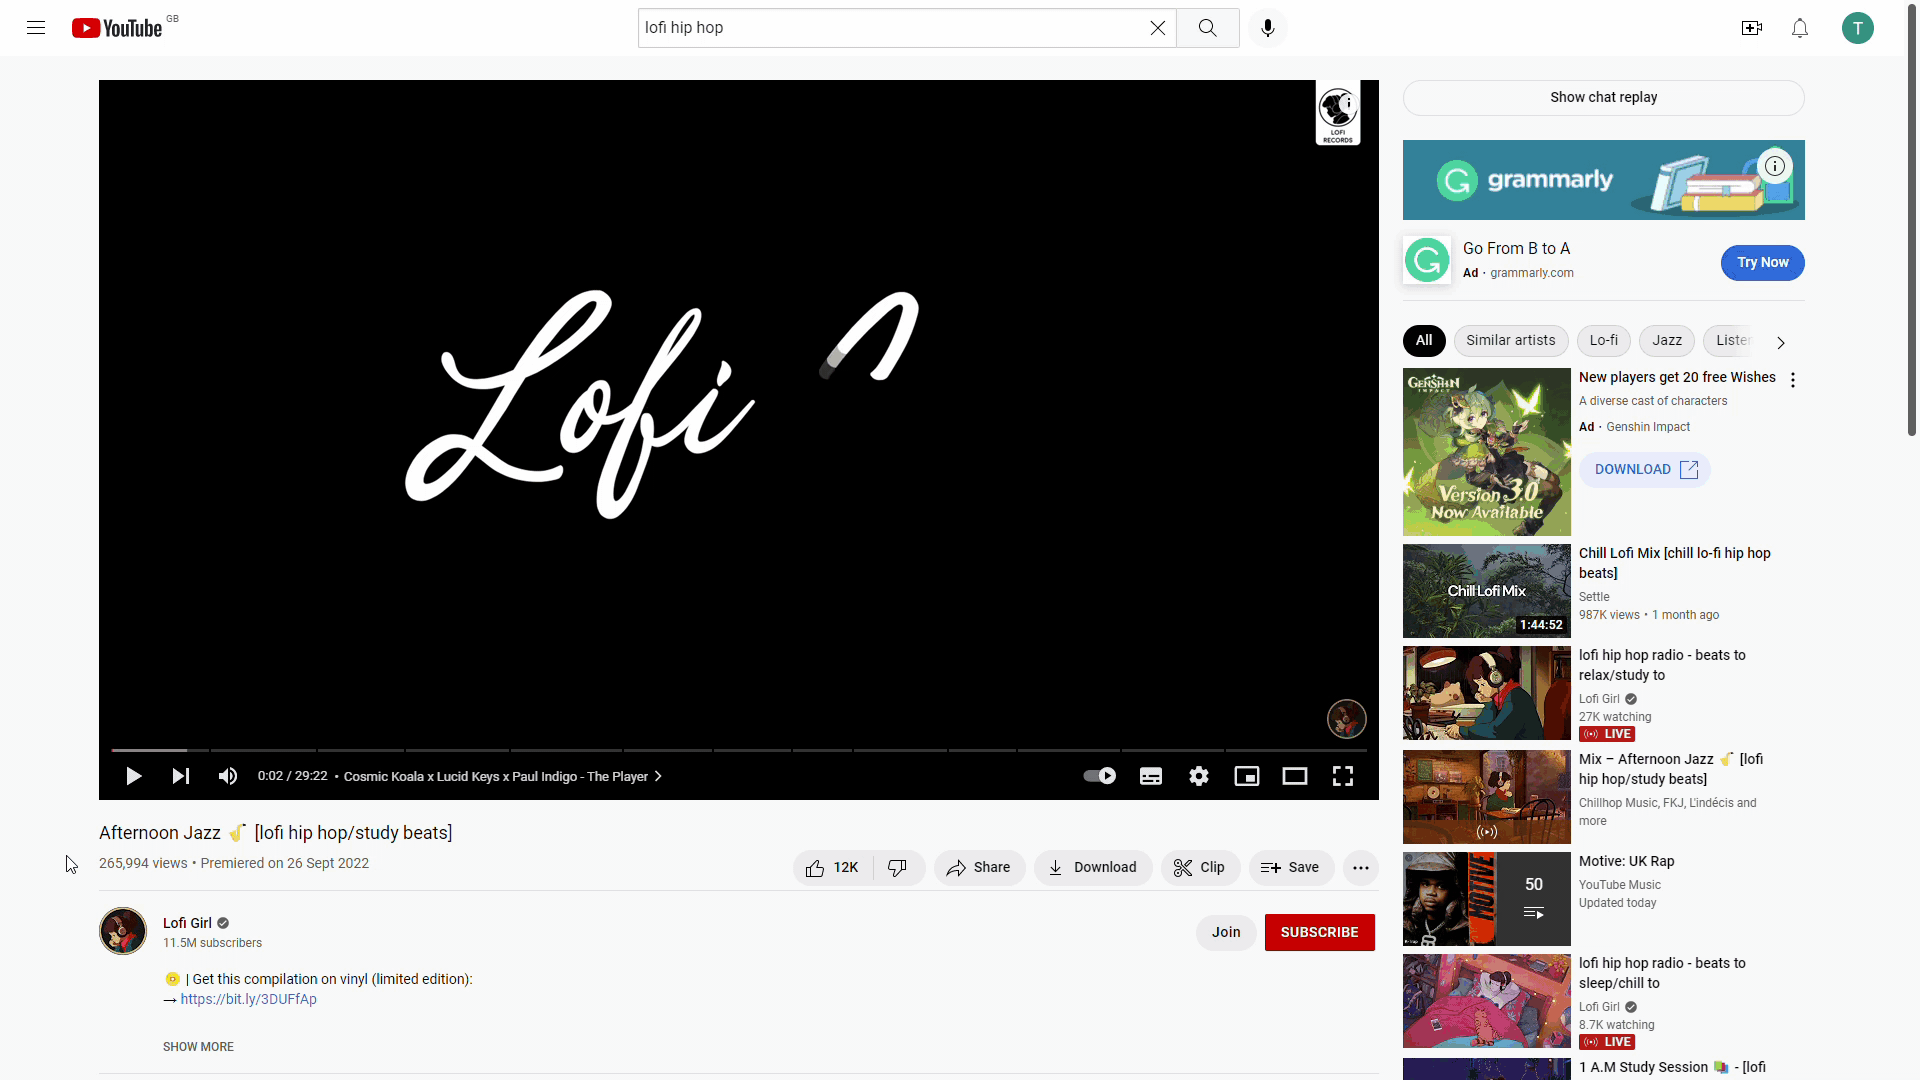Open lofi hip hop radio relax/study title
This screenshot has height=1080, width=1920.
pyautogui.click(x=1662, y=665)
